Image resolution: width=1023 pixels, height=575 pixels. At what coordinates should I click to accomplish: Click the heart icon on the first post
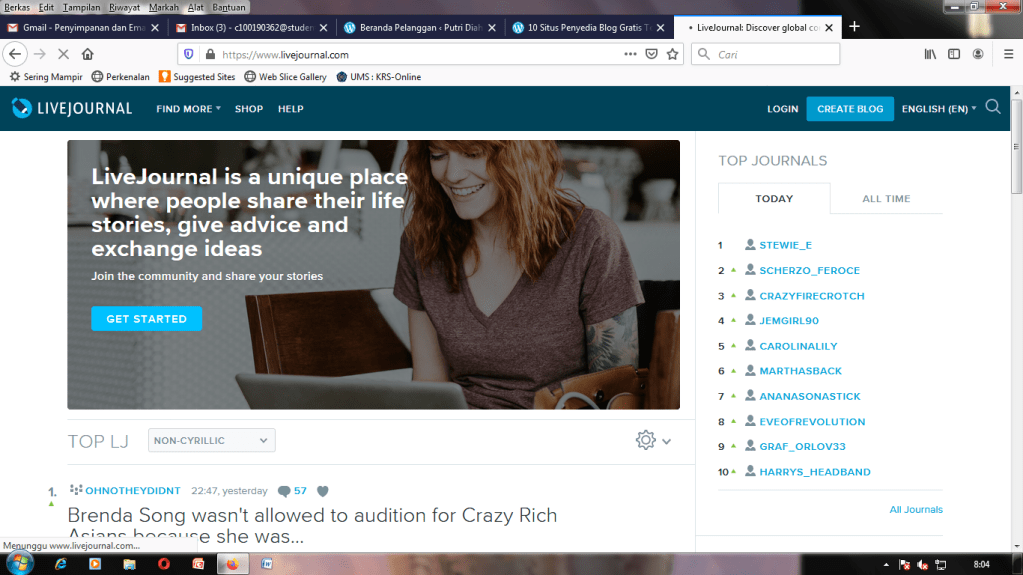(x=323, y=491)
